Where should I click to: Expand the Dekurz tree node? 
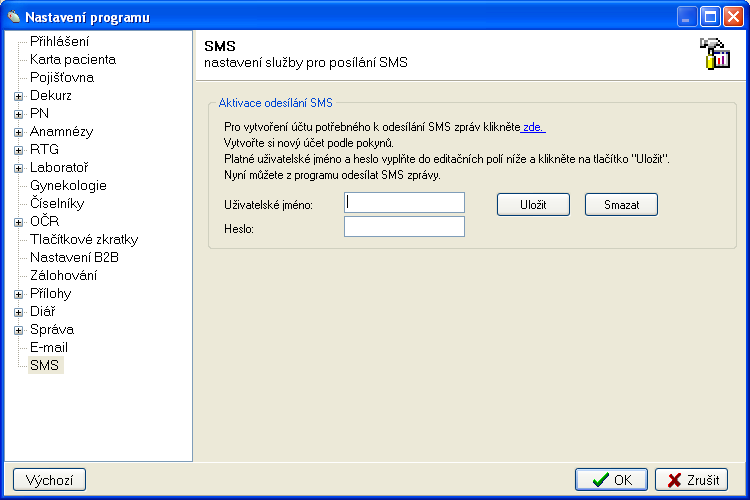[x=18, y=96]
